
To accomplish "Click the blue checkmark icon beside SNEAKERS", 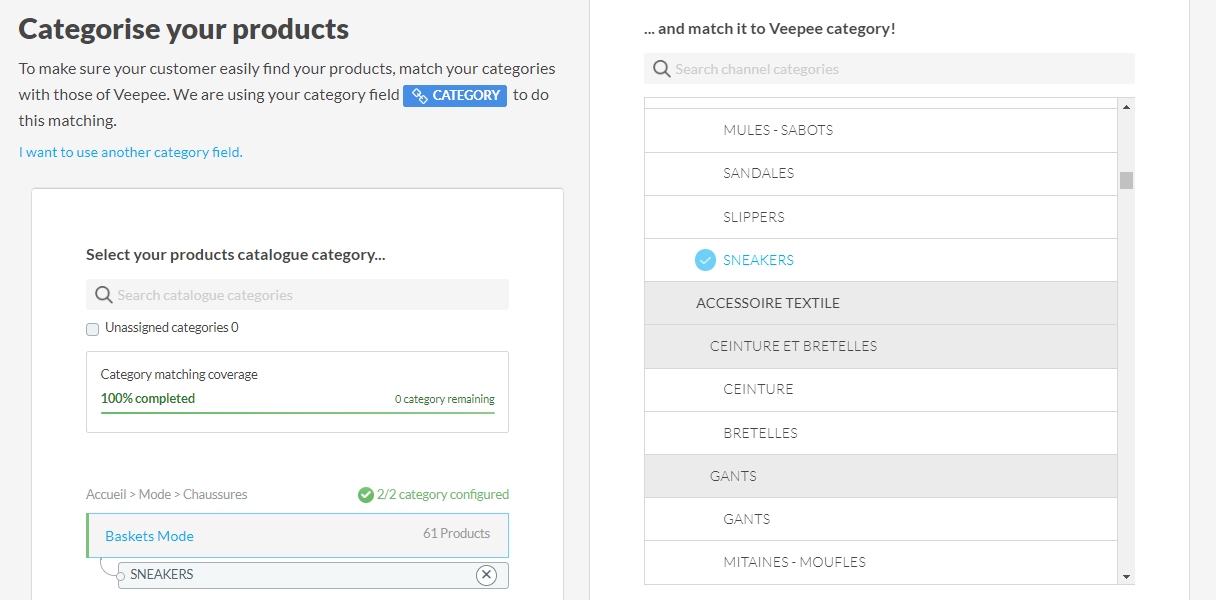I will (x=705, y=260).
